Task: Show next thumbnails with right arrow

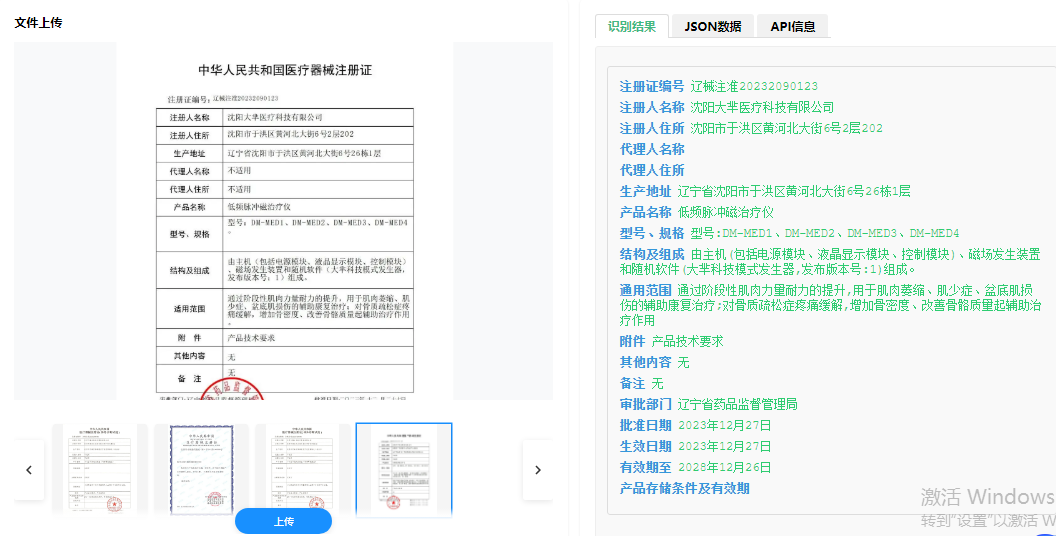Action: tap(537, 470)
